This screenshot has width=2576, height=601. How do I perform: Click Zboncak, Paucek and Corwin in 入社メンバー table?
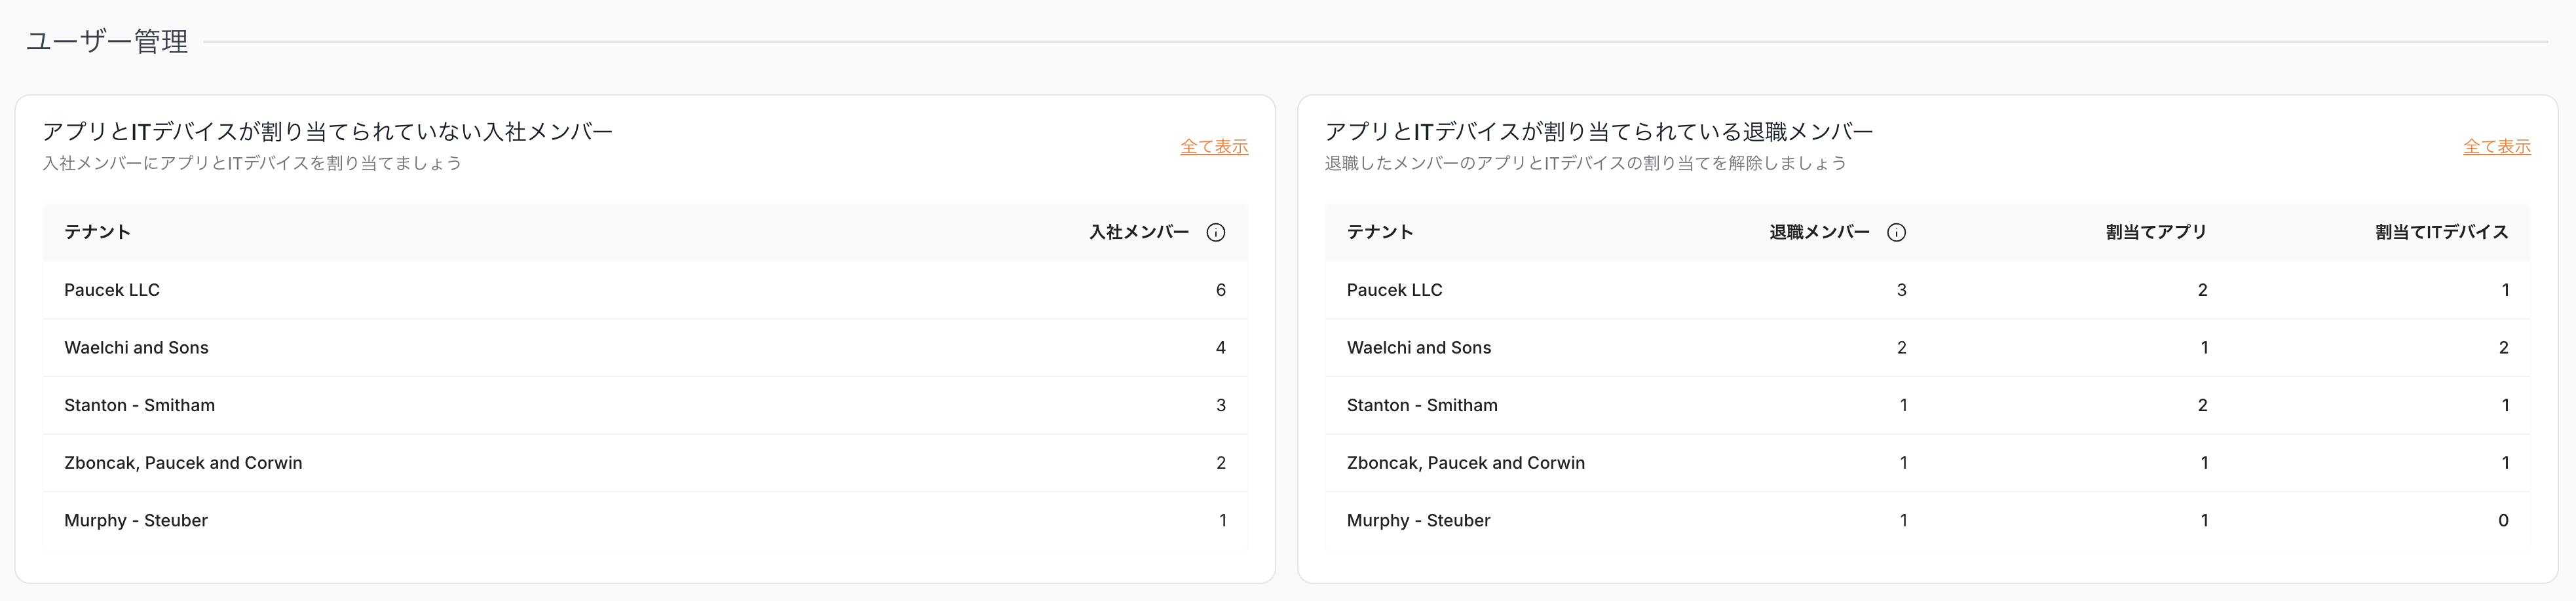(183, 463)
